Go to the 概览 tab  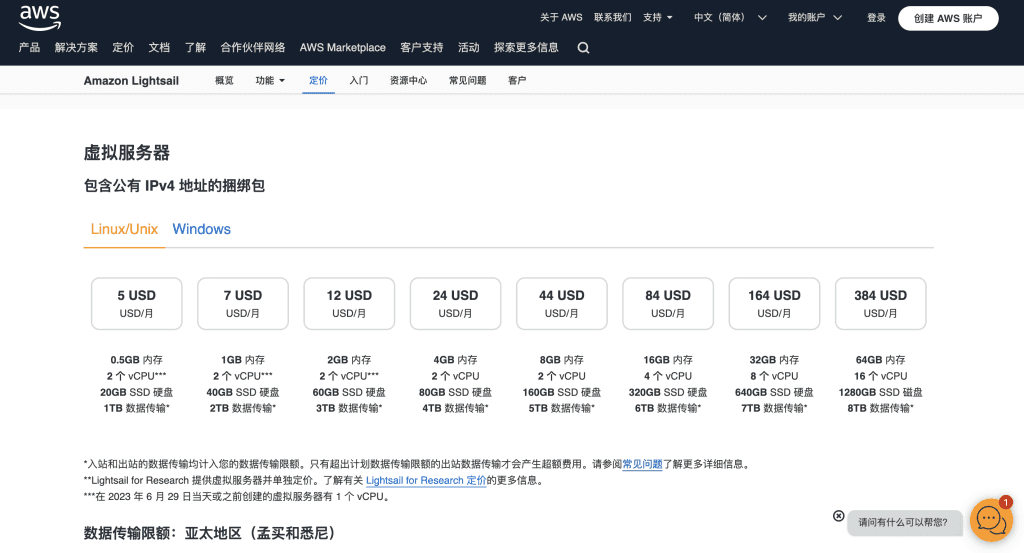point(224,80)
